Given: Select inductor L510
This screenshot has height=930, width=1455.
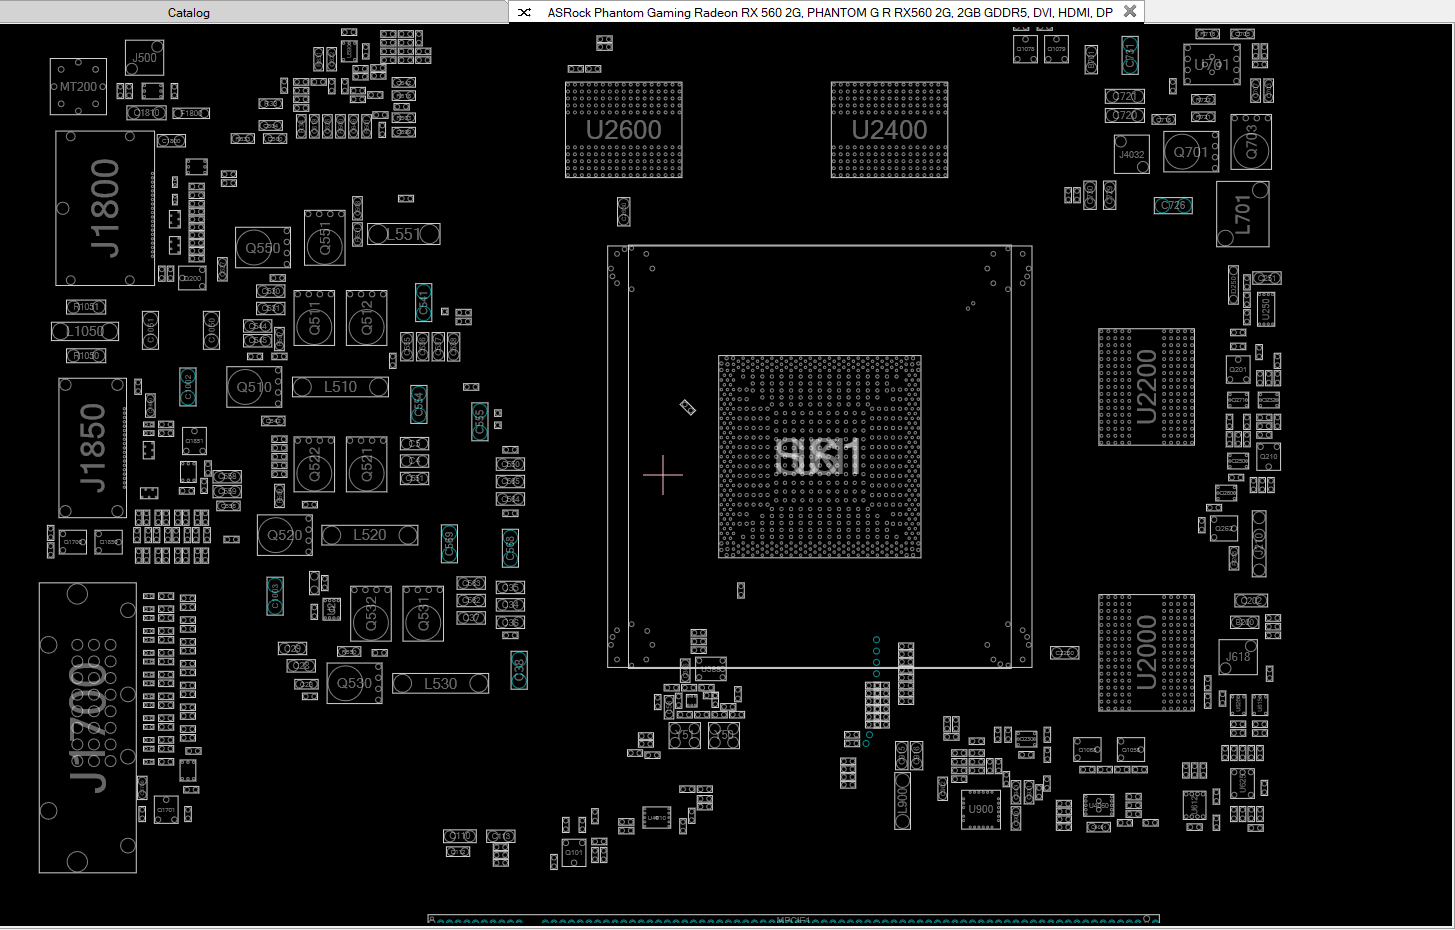Looking at the screenshot, I should click(340, 387).
